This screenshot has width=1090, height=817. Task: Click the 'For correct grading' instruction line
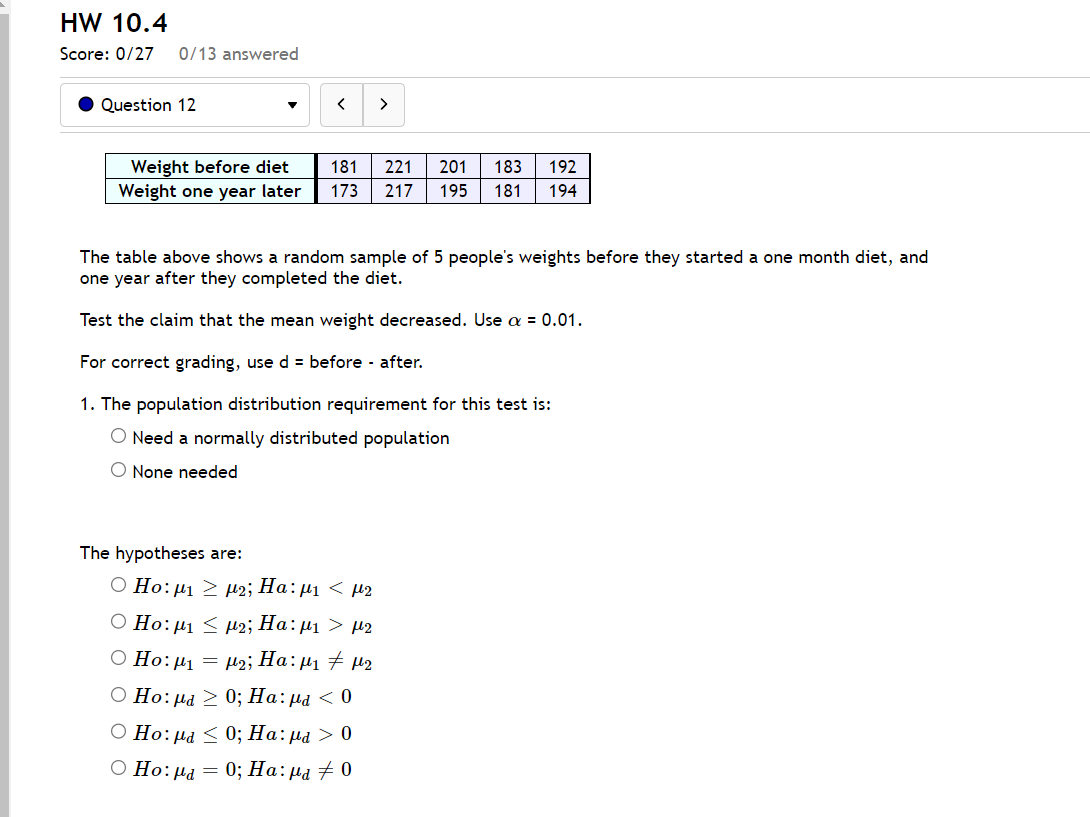[251, 362]
